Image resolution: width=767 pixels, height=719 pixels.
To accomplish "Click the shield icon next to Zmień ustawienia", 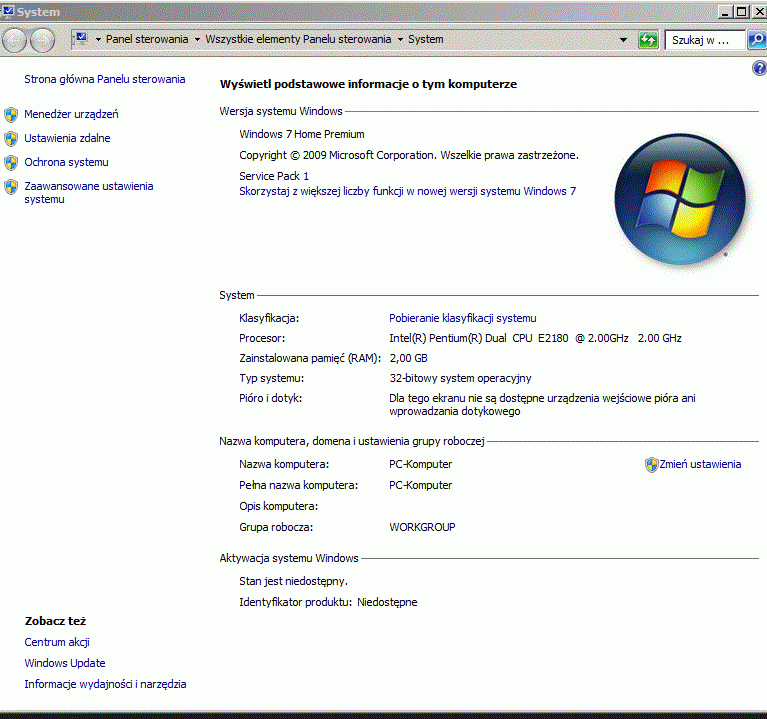I will tap(651, 465).
